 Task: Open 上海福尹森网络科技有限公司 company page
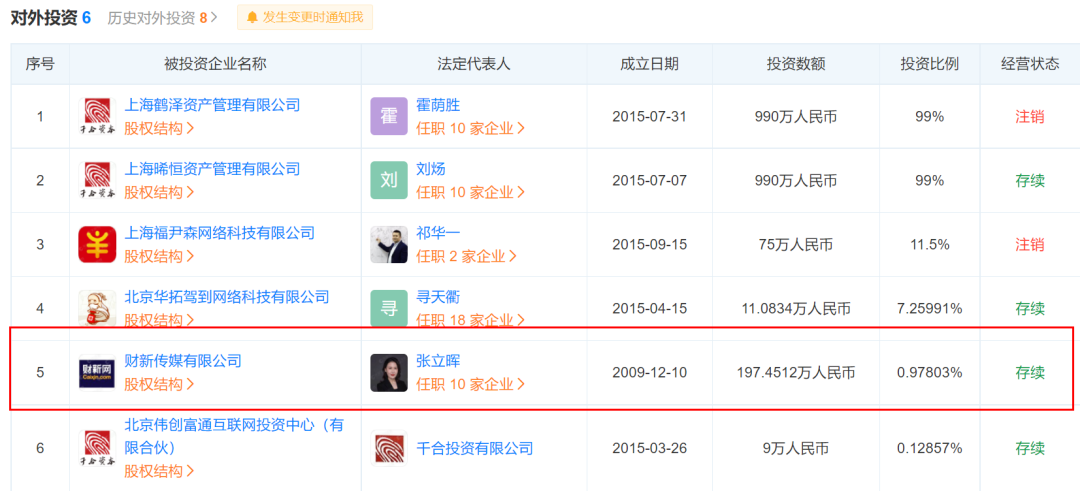pos(219,233)
